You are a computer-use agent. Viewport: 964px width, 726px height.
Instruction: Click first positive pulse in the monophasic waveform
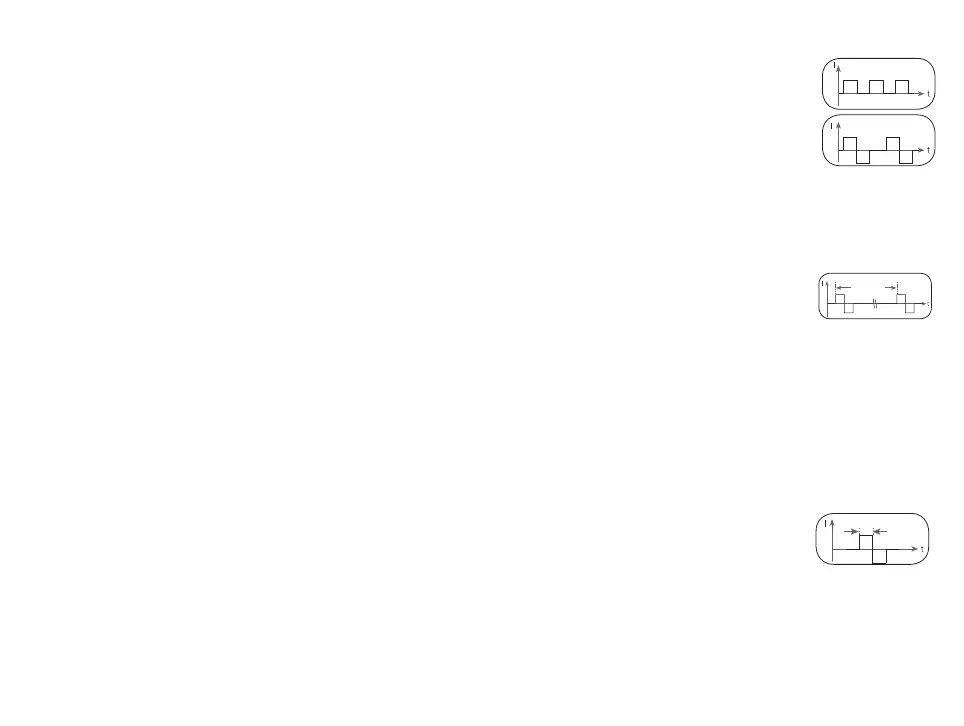(850, 87)
